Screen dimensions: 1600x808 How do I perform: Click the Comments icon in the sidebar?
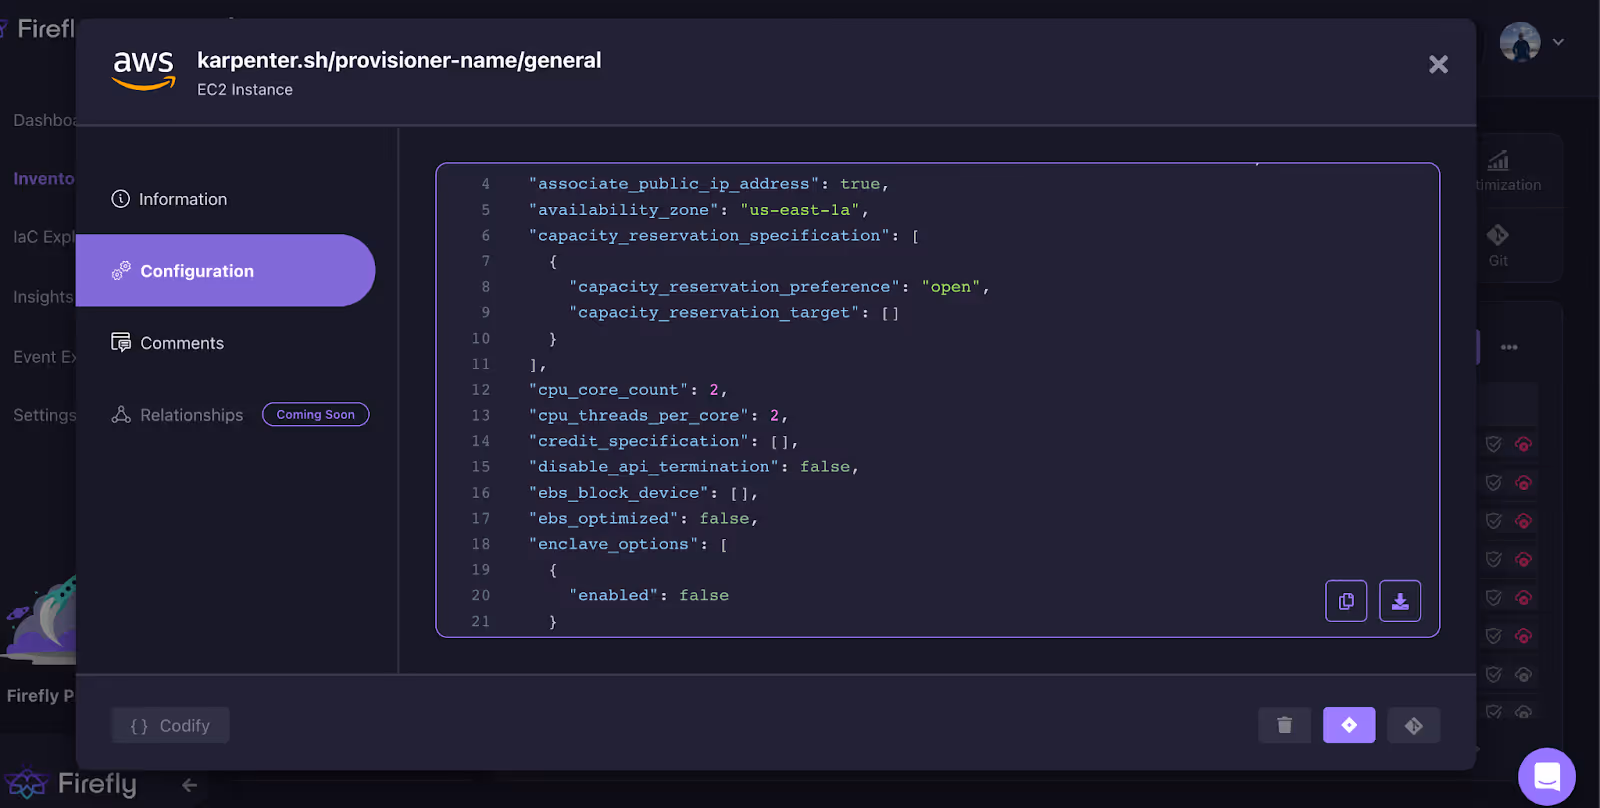(x=121, y=342)
